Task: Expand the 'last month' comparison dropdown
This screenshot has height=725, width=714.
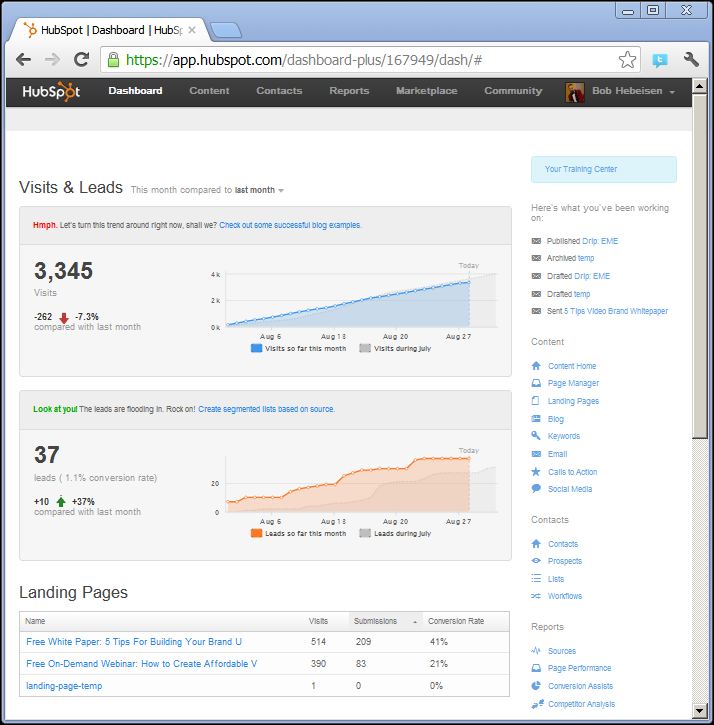Action: (x=259, y=190)
